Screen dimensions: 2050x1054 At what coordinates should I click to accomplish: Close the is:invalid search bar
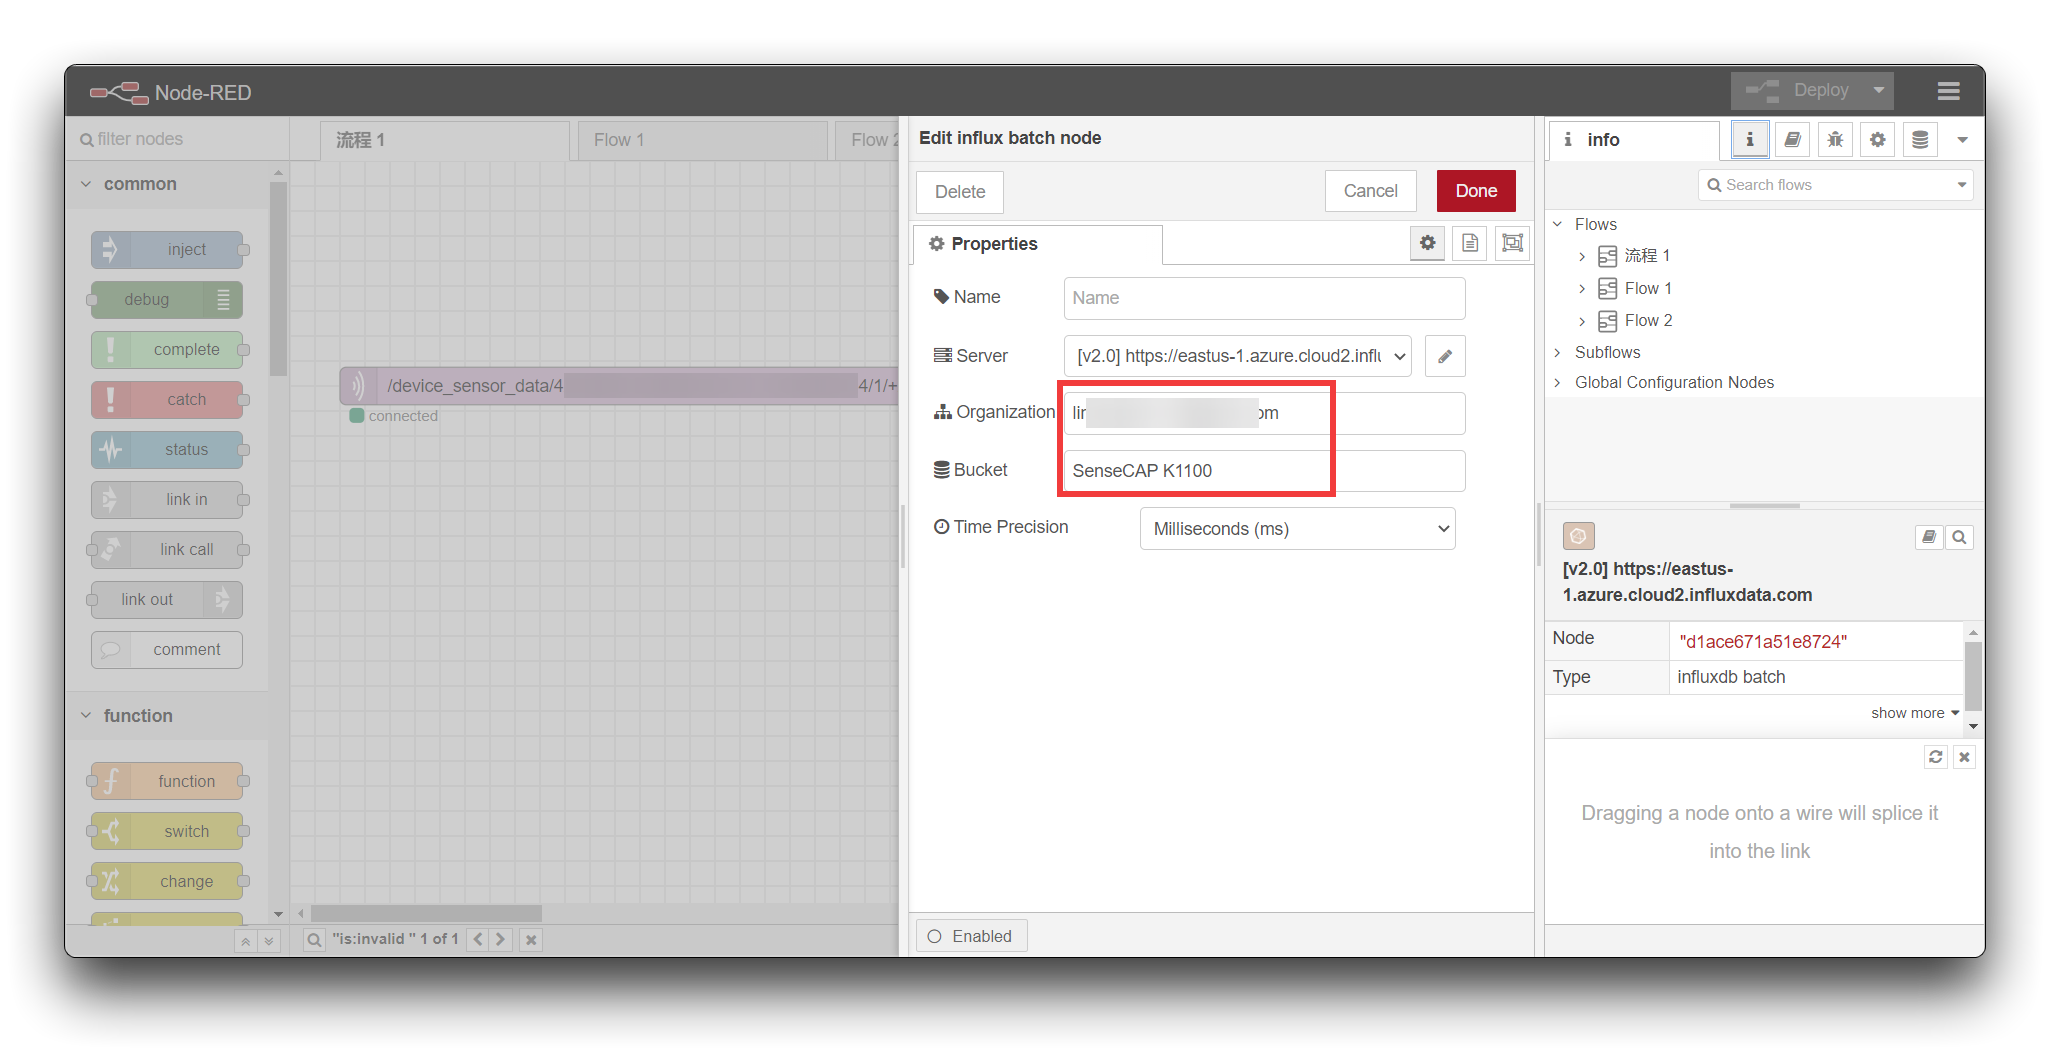coord(531,940)
